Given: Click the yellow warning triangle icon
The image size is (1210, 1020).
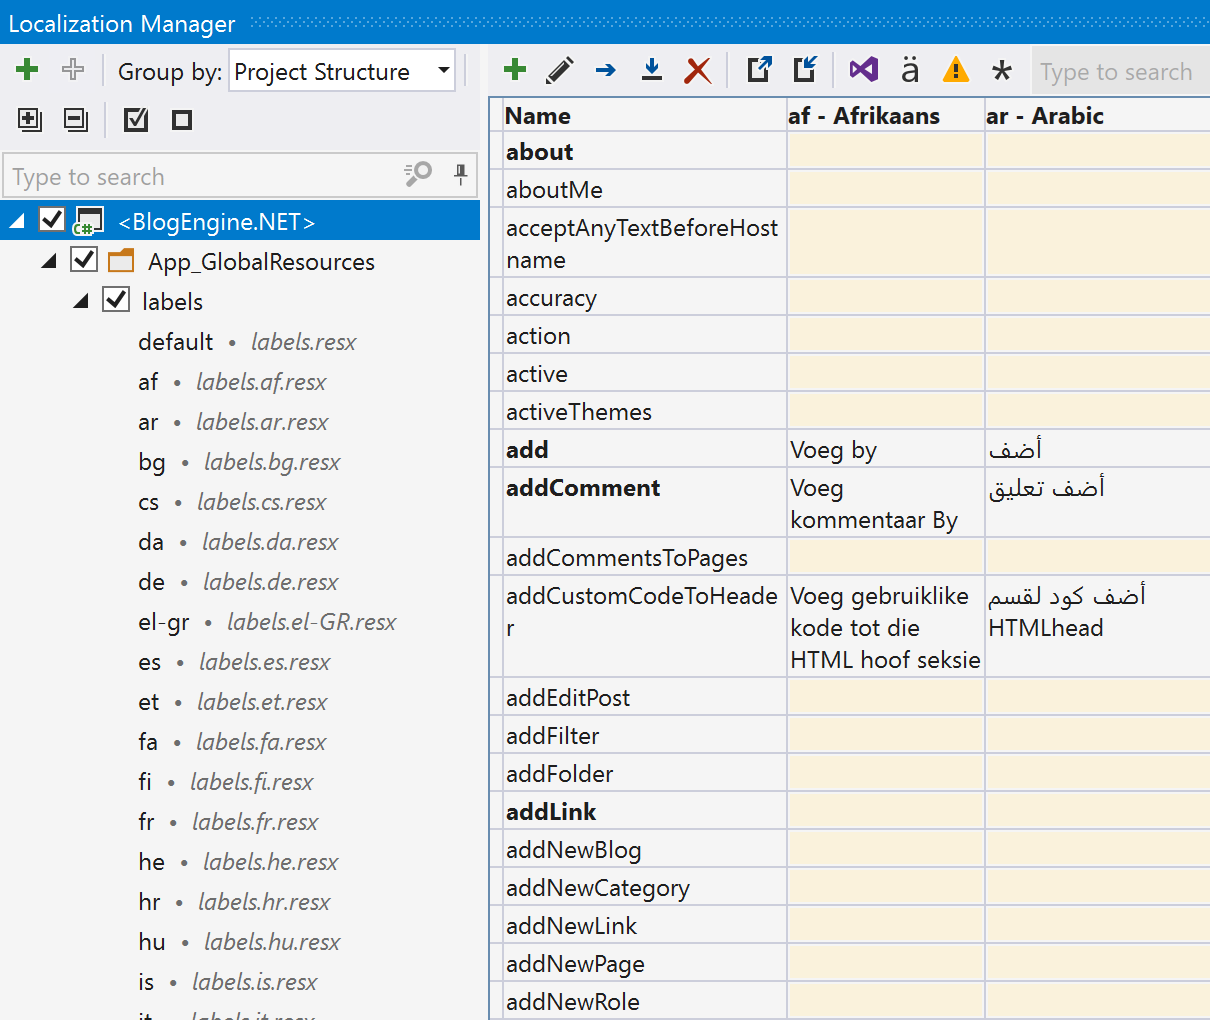Looking at the screenshot, I should pyautogui.click(x=956, y=70).
